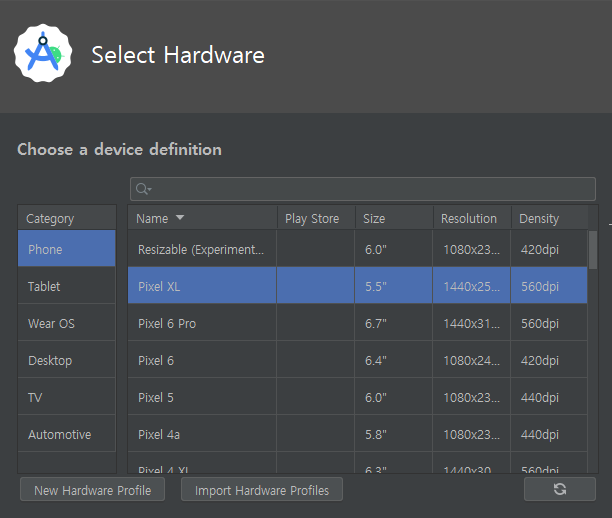Viewport: 612px width, 518px height.
Task: Sort by the Play Store column header
Action: pyautogui.click(x=316, y=218)
